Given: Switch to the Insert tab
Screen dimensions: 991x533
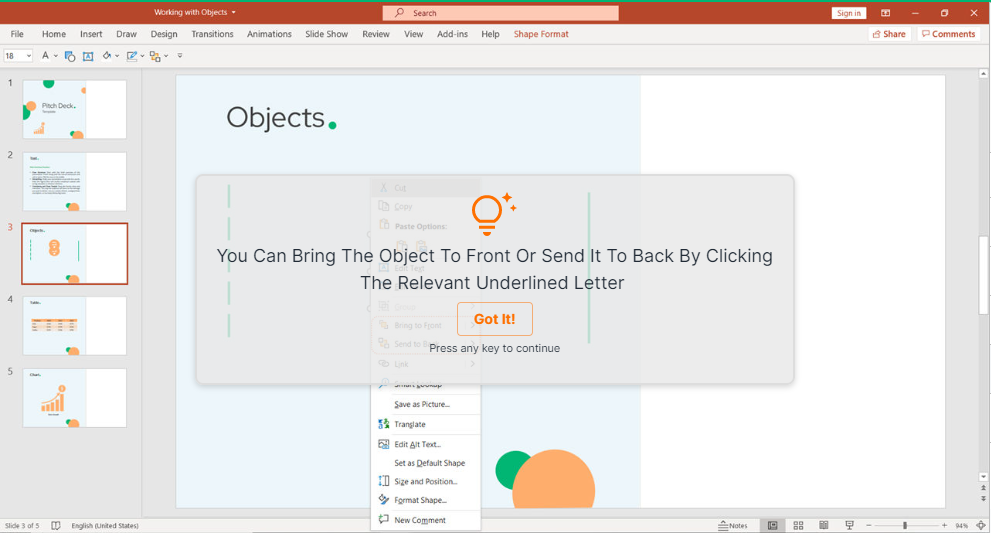Looking at the screenshot, I should (x=91, y=34).
